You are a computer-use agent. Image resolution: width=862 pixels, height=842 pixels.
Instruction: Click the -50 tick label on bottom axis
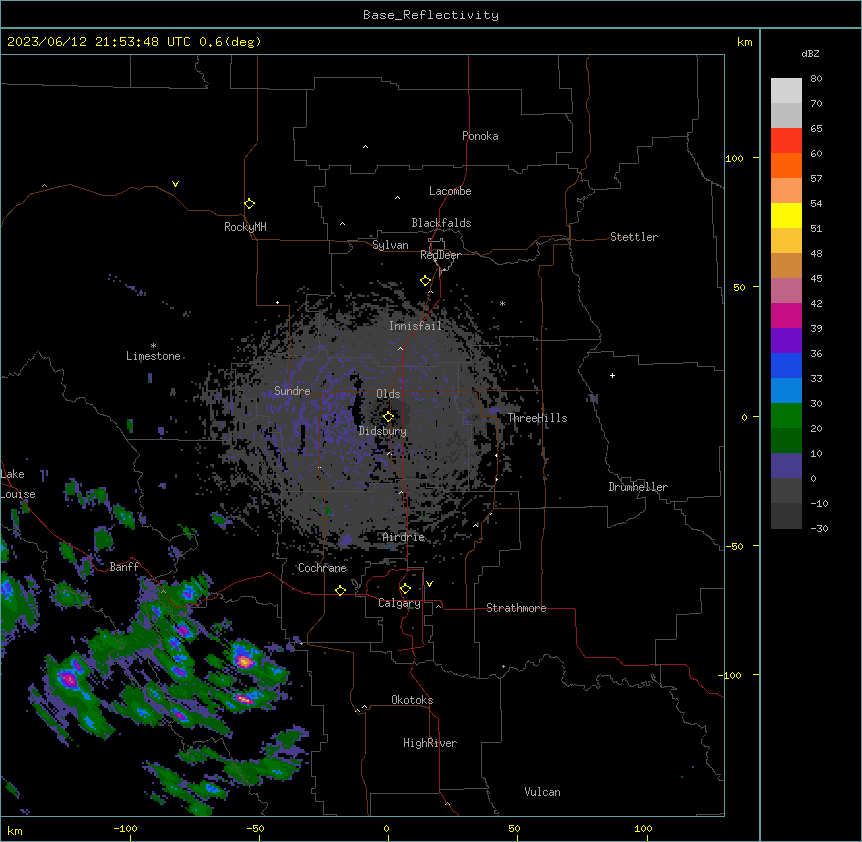(255, 828)
